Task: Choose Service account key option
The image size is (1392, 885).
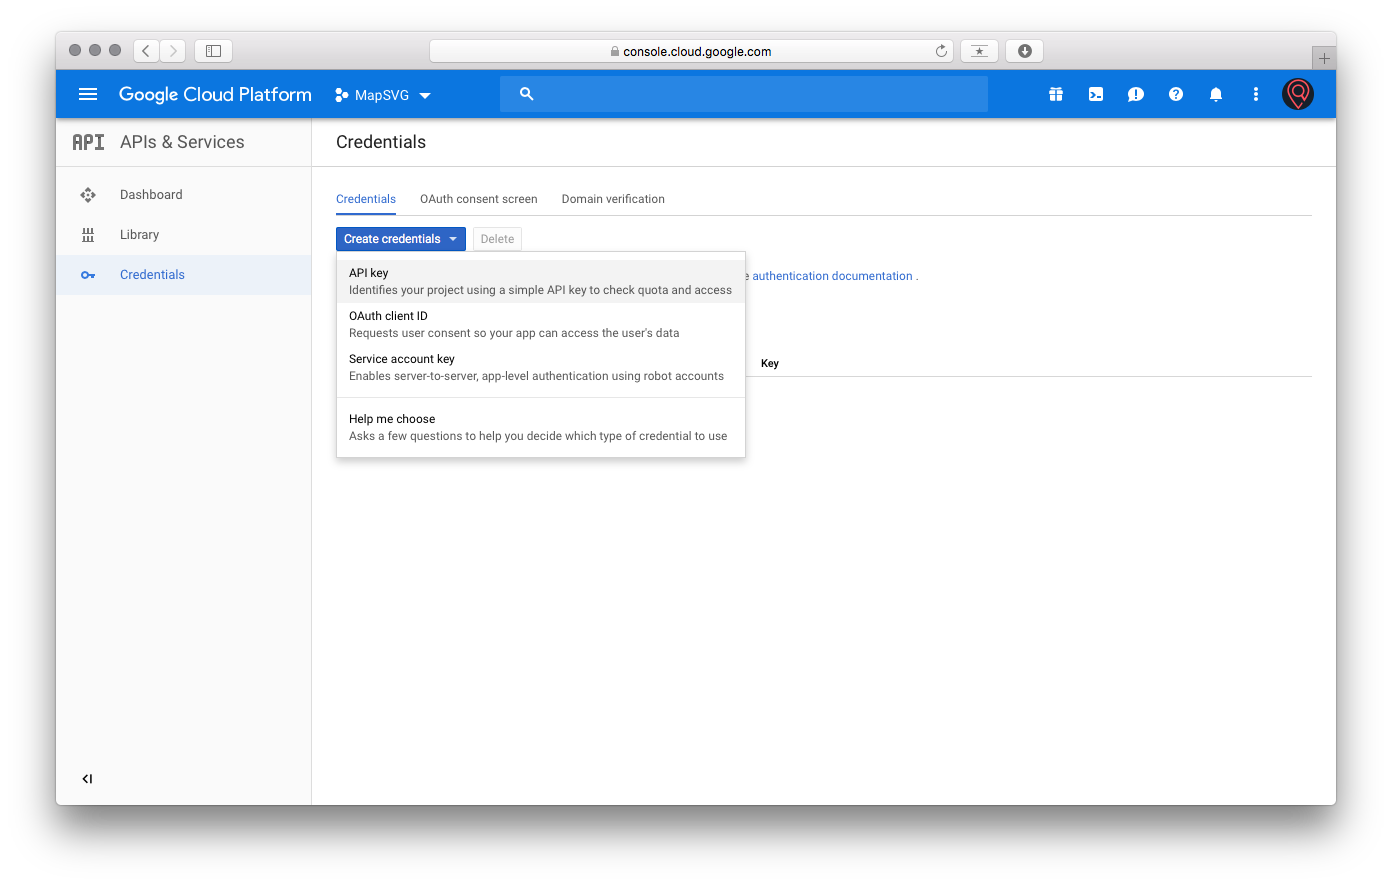Action: click(541, 367)
